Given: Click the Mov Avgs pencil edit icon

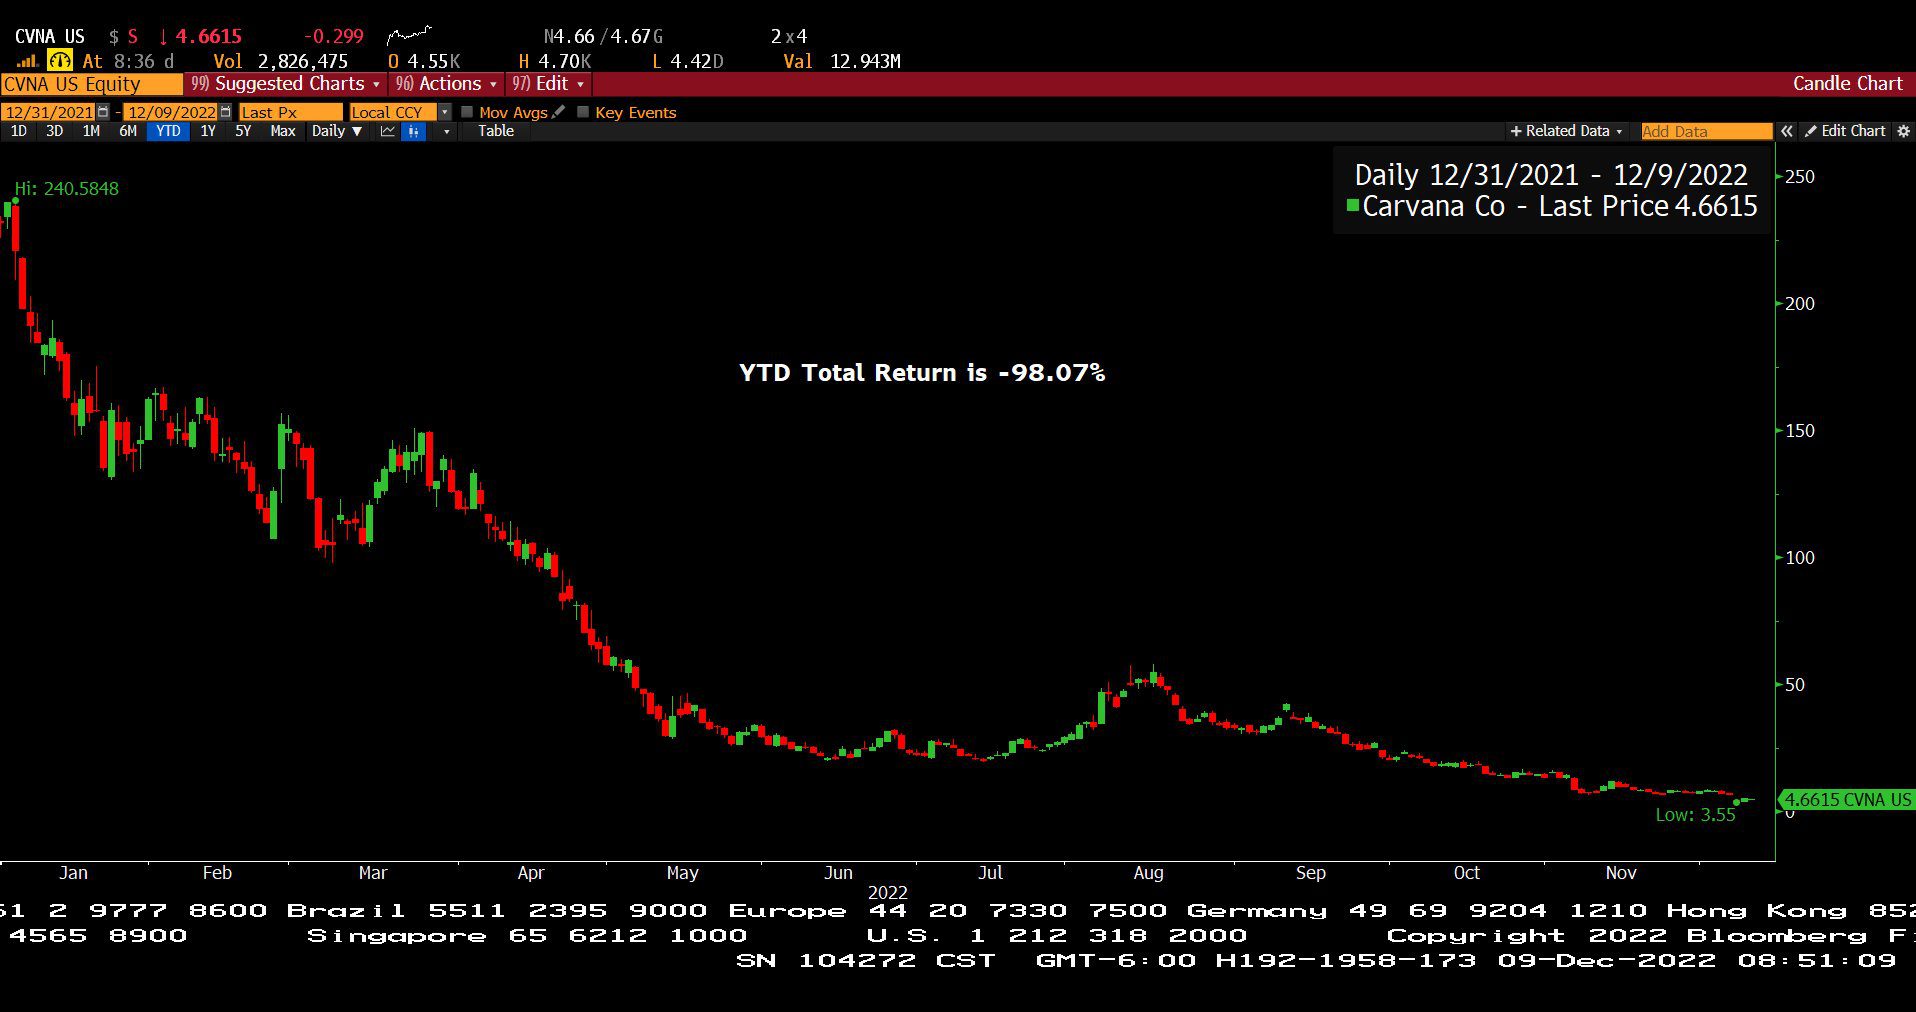Looking at the screenshot, I should click(x=558, y=112).
